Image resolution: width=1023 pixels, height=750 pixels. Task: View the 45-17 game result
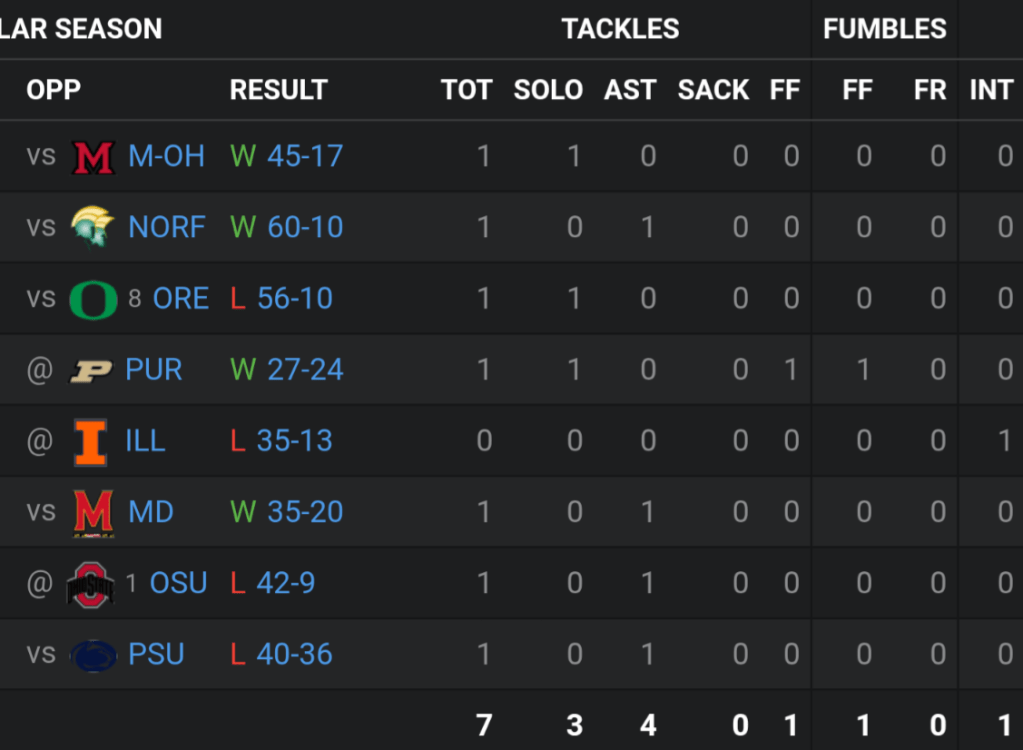(304, 156)
